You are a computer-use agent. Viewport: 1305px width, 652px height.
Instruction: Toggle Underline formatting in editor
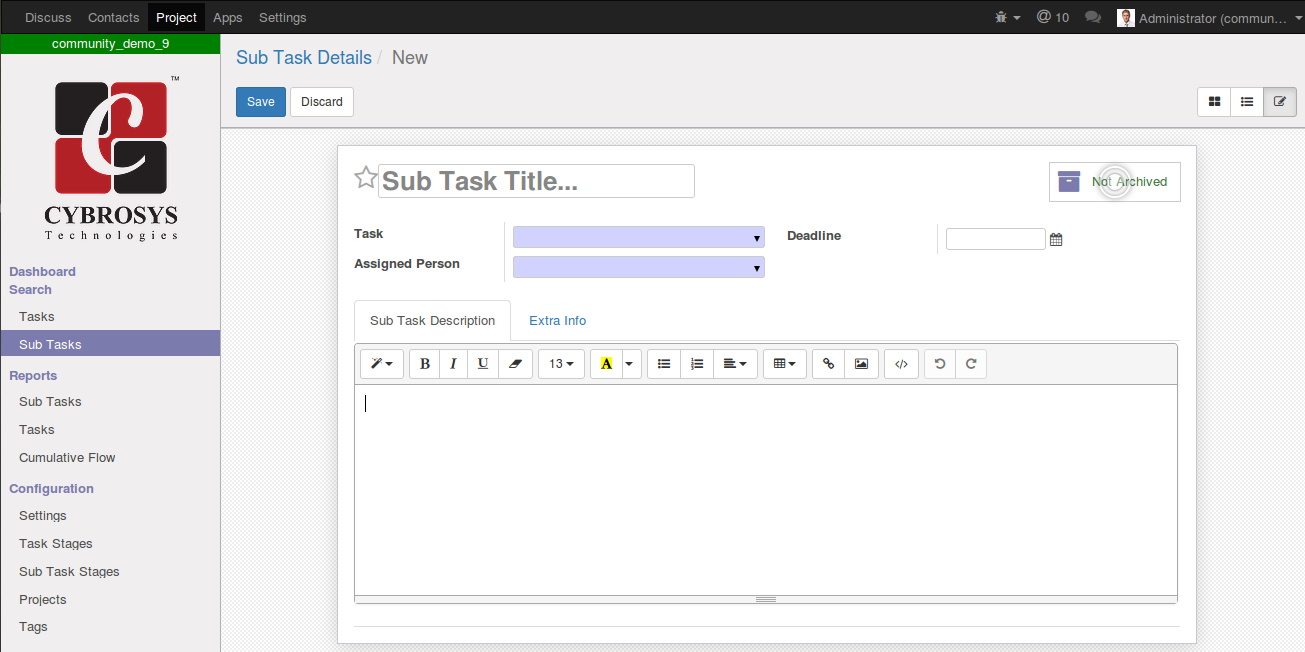tap(483, 364)
